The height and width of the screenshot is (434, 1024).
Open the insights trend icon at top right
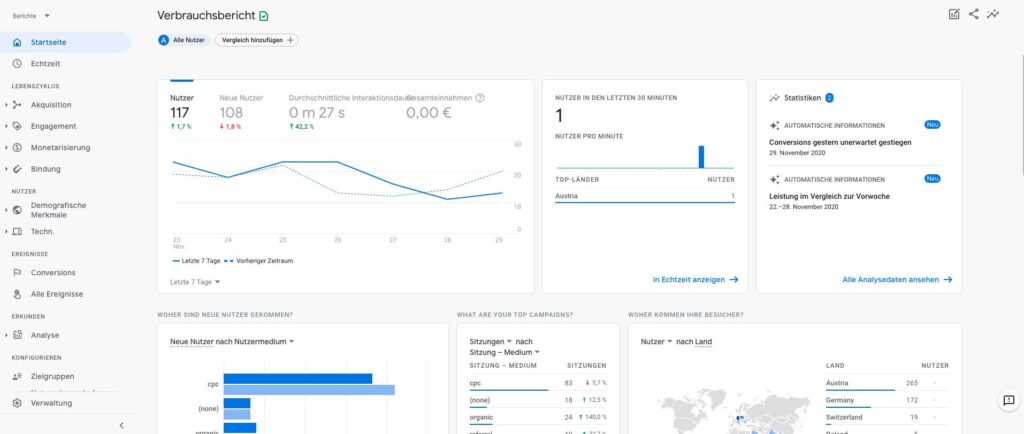[x=993, y=14]
